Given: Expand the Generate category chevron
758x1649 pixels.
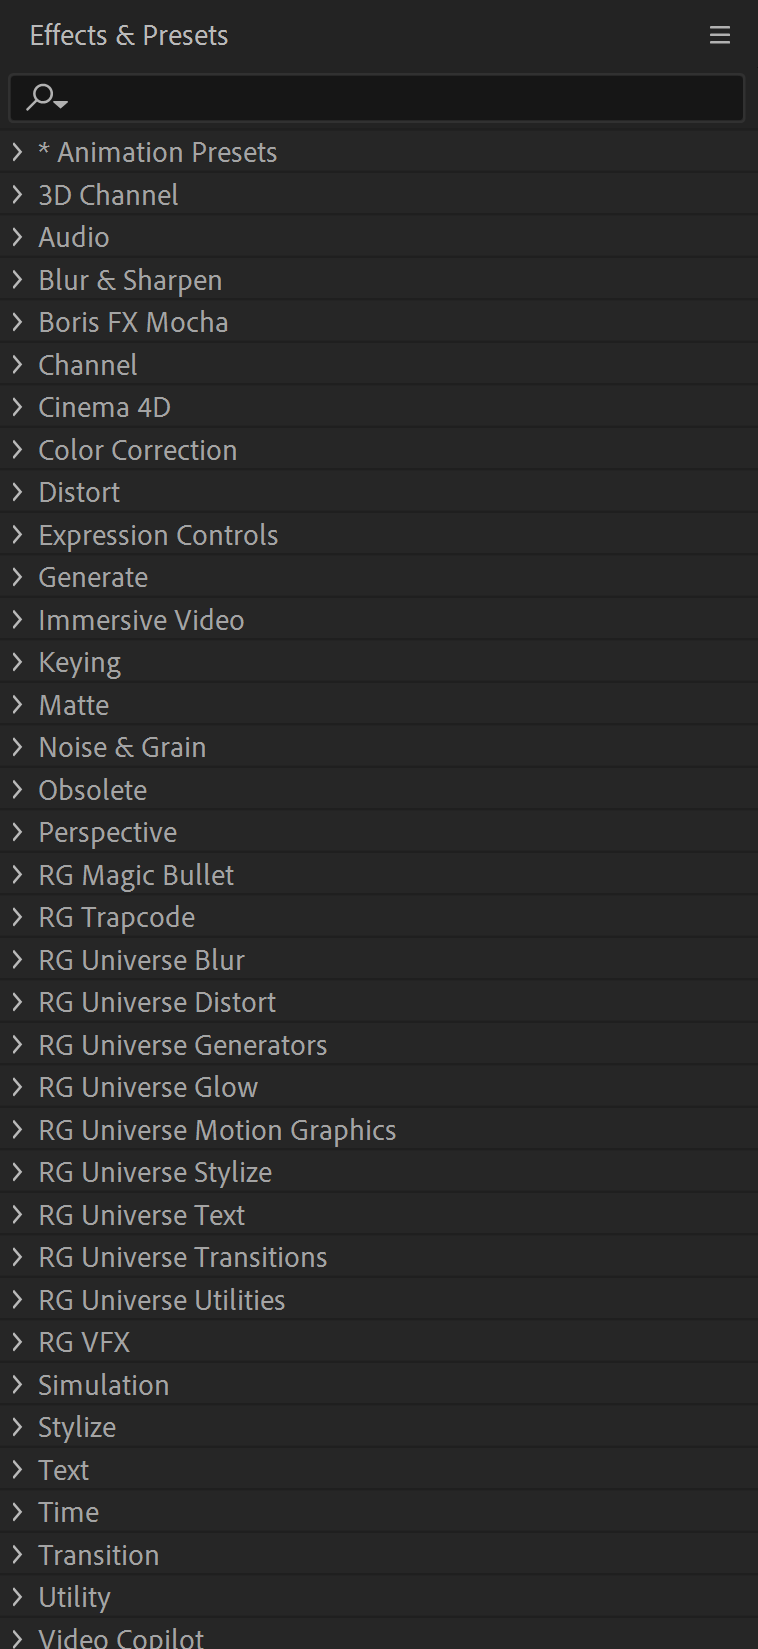Looking at the screenshot, I should click(17, 577).
